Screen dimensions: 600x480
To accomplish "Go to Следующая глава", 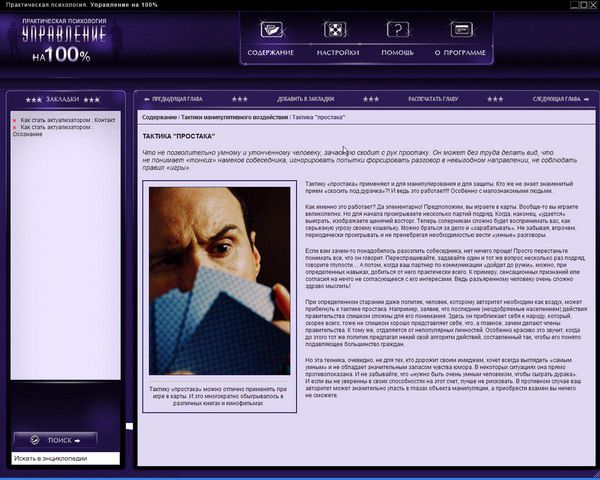I will 555,100.
